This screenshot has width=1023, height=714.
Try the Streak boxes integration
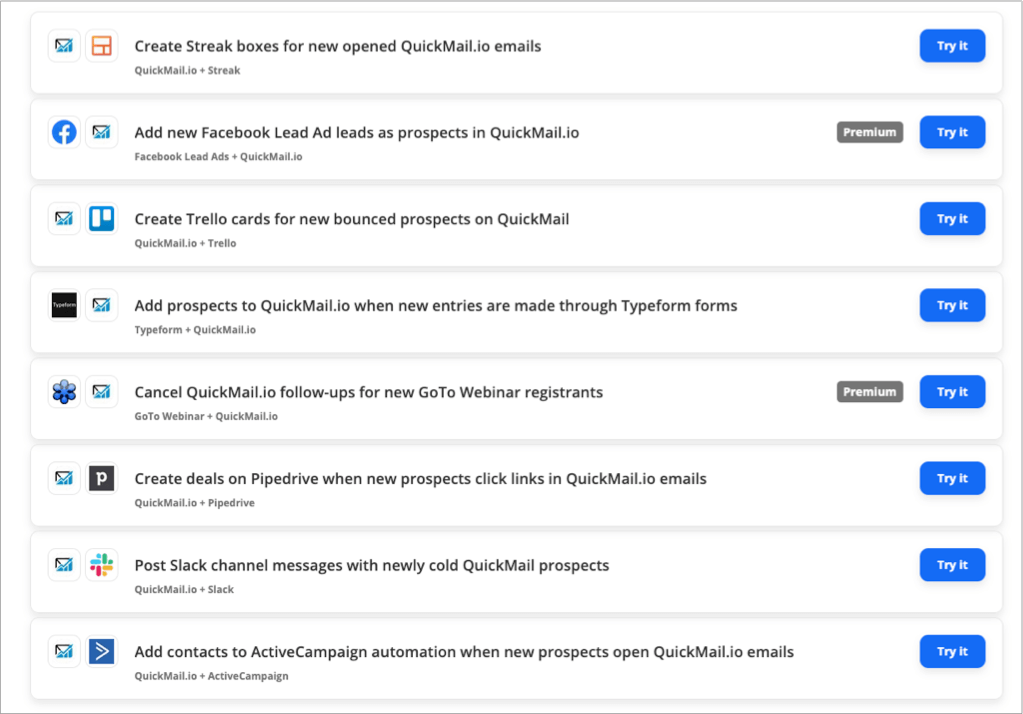(x=952, y=46)
